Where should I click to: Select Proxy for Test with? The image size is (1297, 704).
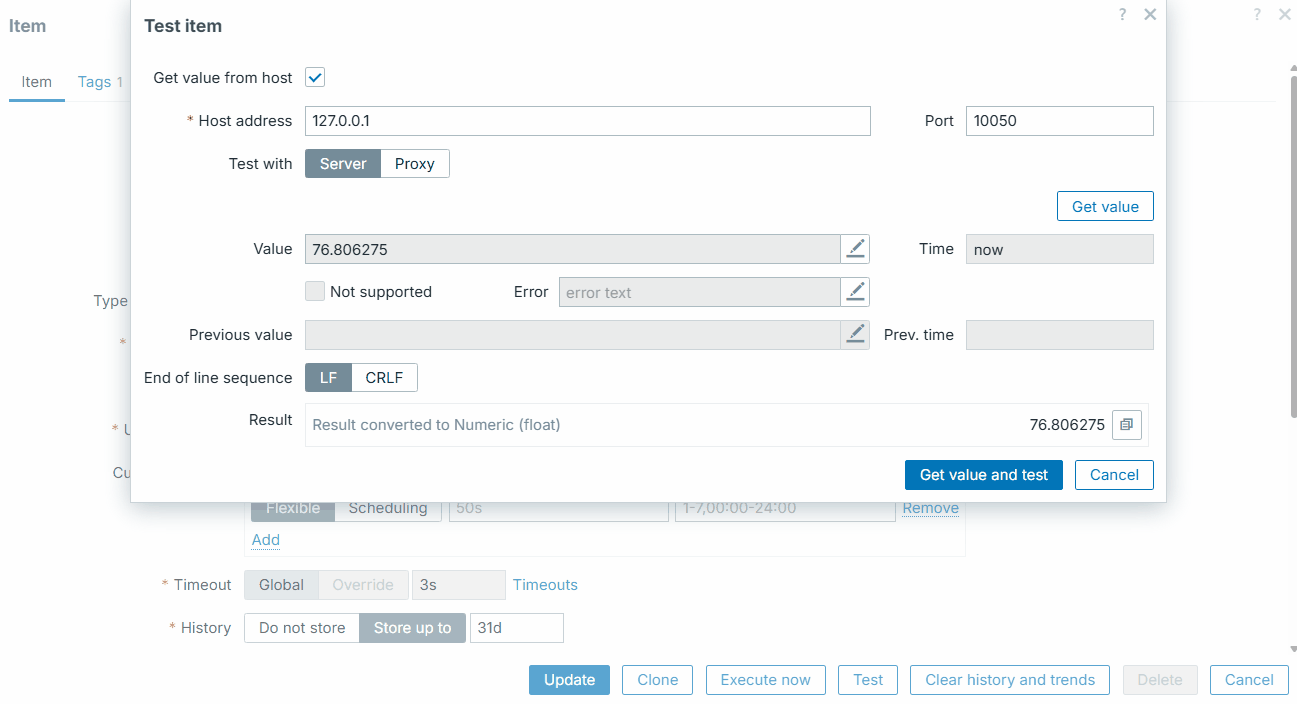(x=414, y=164)
